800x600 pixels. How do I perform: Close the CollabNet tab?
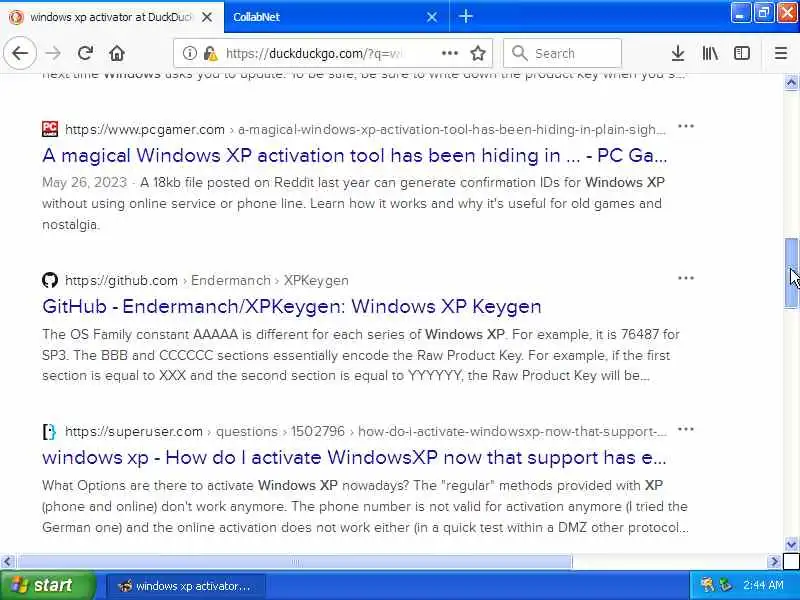coord(432,17)
